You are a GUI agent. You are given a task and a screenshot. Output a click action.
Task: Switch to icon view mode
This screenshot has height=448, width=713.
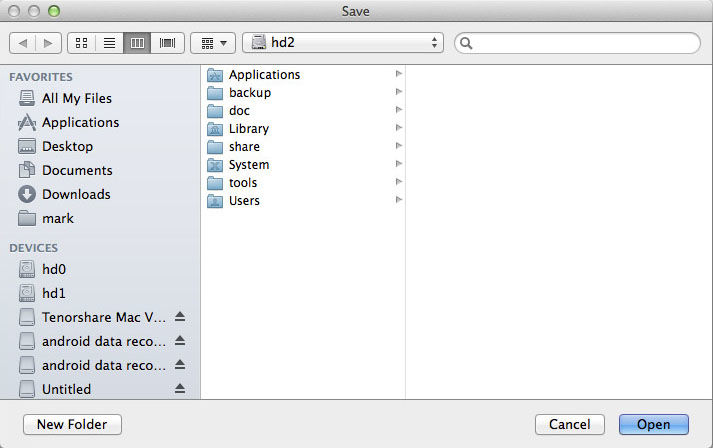click(82, 43)
